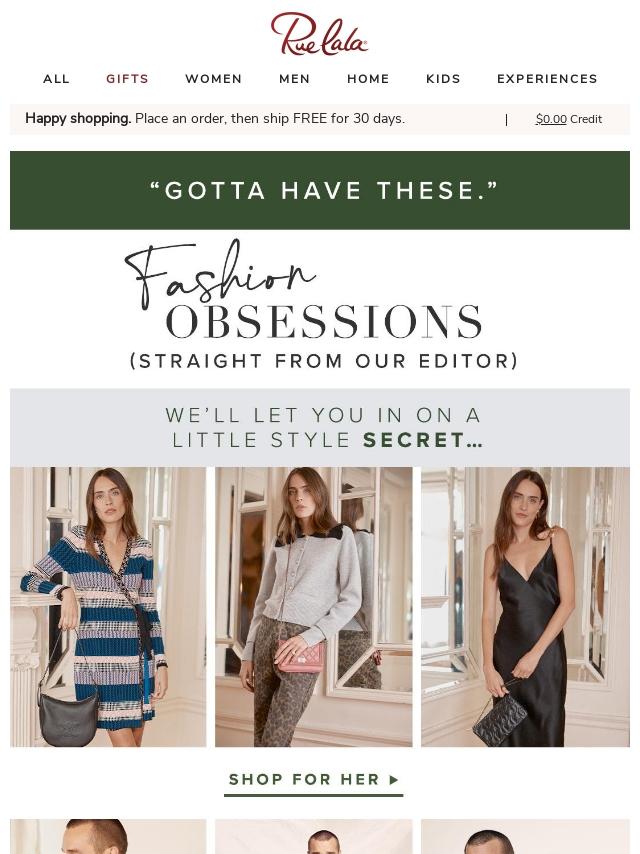Open the ALL category menu item
640x854 pixels.
click(x=57, y=79)
